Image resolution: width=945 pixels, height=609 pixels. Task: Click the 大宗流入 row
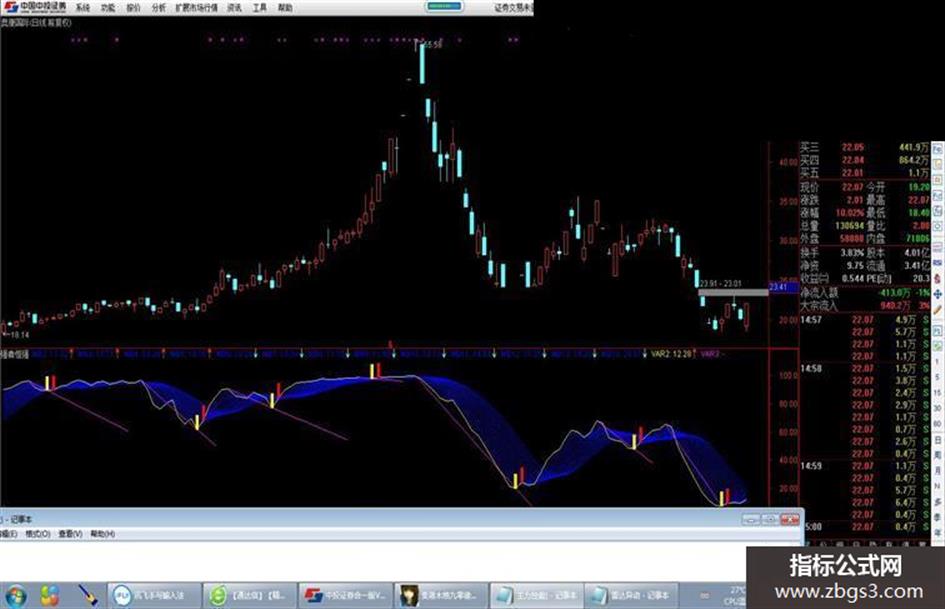[864, 306]
